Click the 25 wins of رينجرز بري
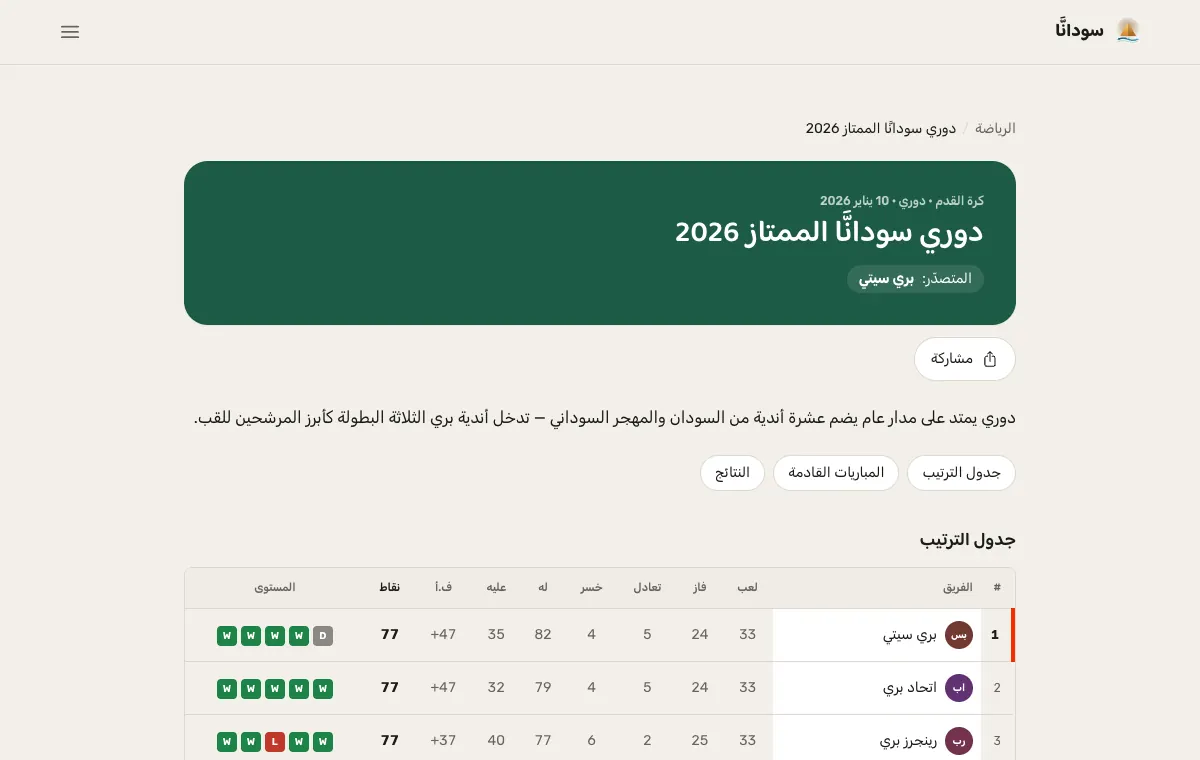The height and width of the screenshot is (760, 1200). pos(700,741)
